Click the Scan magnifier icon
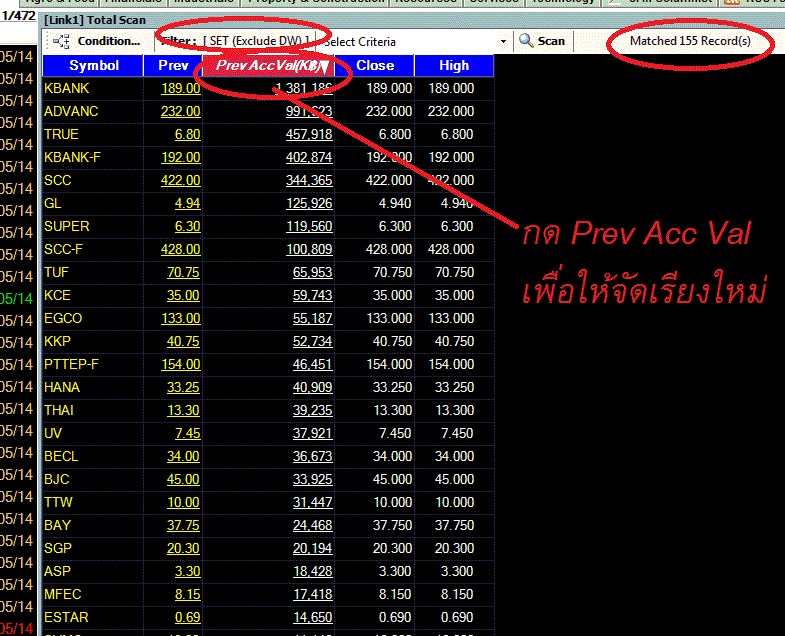Screen dimensions: 785x636 [526, 41]
